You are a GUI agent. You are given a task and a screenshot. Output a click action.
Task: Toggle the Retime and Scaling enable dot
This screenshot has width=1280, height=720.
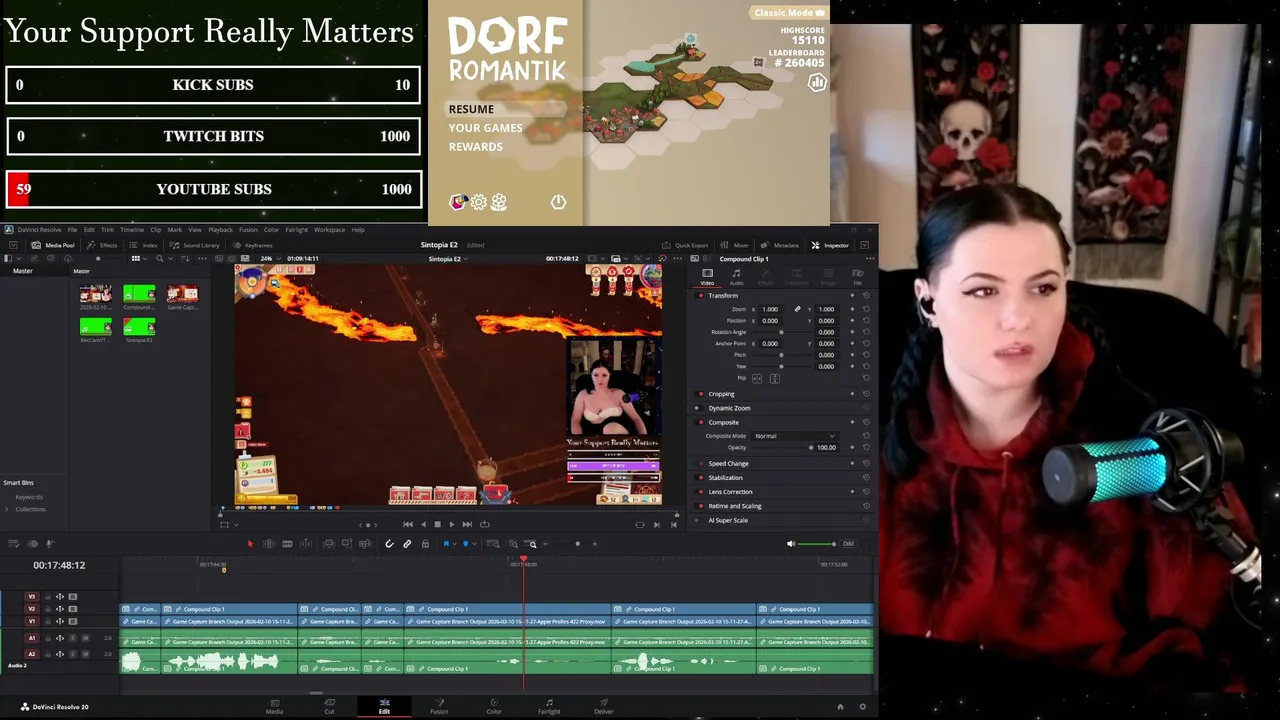(x=701, y=506)
